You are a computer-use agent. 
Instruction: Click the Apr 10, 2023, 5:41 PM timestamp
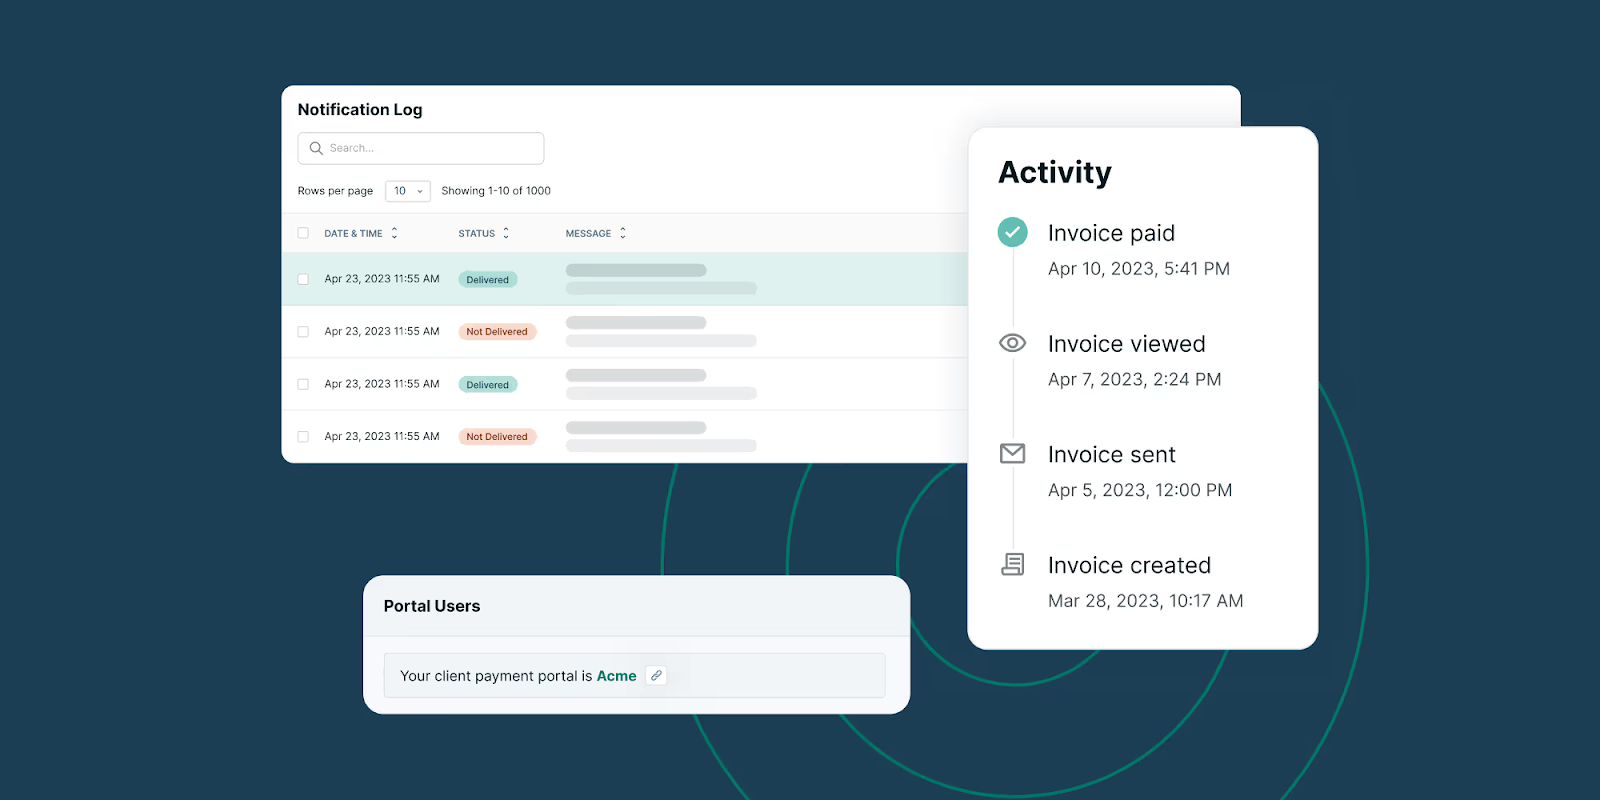click(x=1139, y=269)
